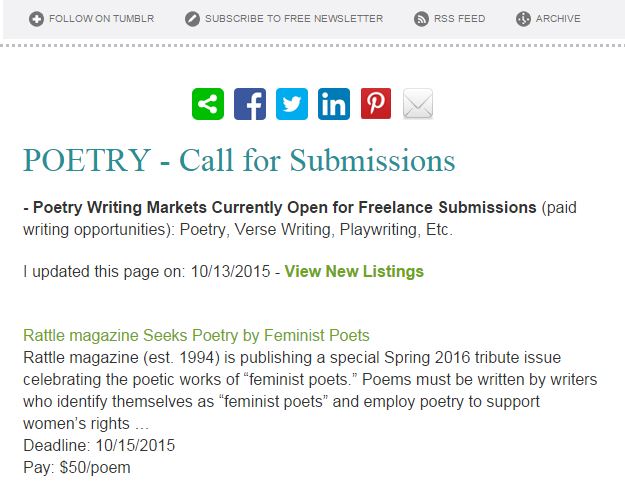
Task: Share the page via Twitter icon
Action: pos(292,105)
